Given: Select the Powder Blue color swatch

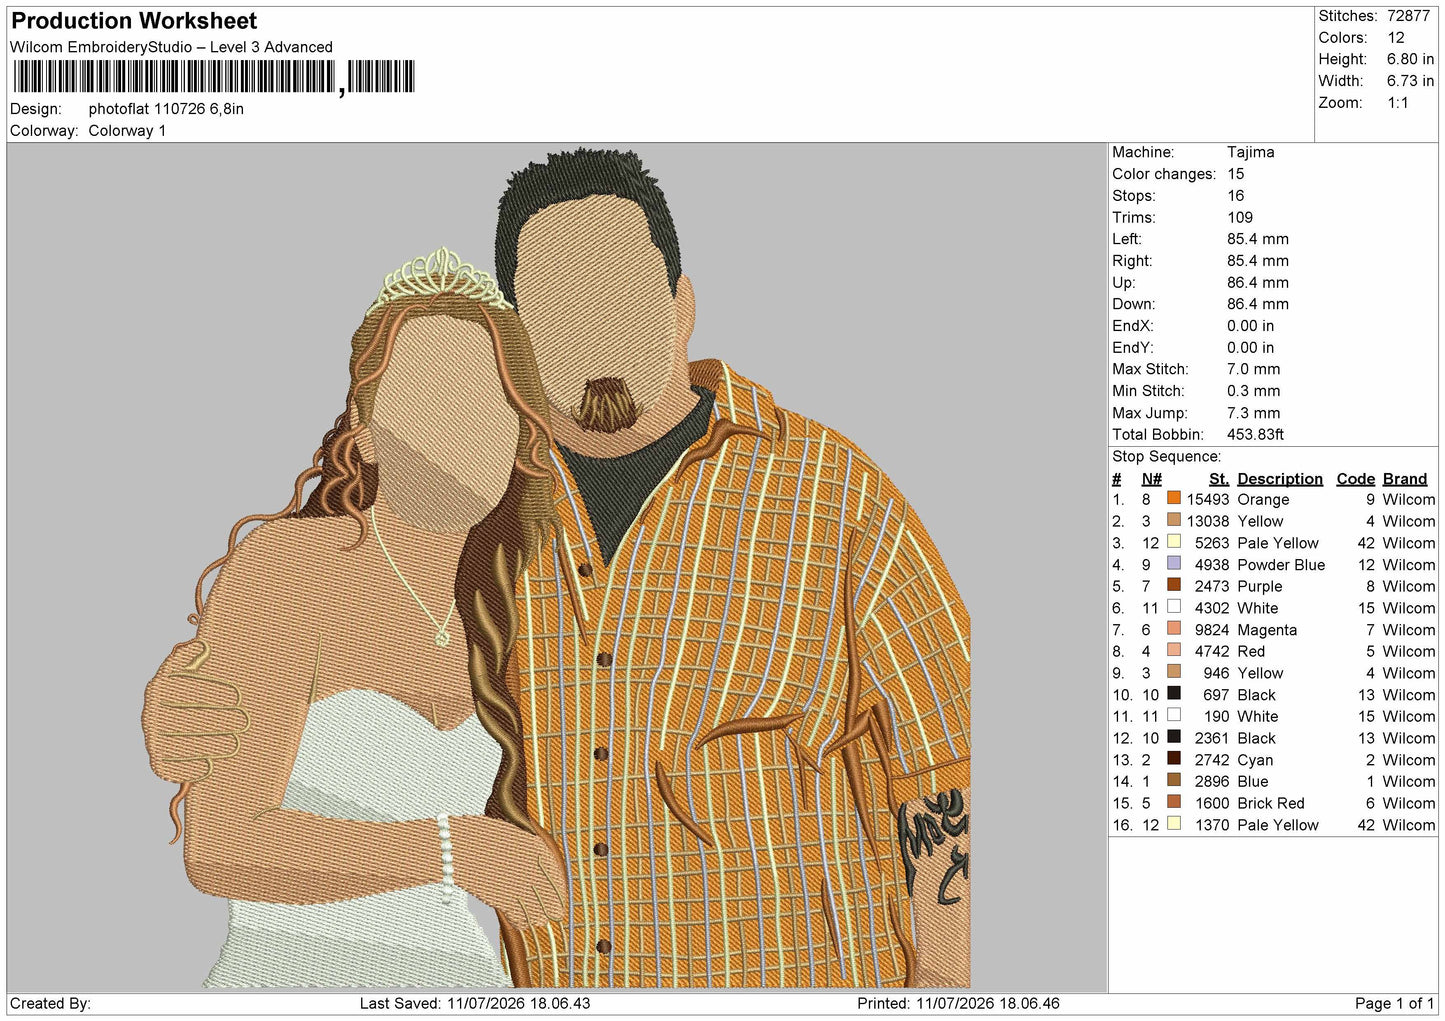Looking at the screenshot, I should point(1173,563).
